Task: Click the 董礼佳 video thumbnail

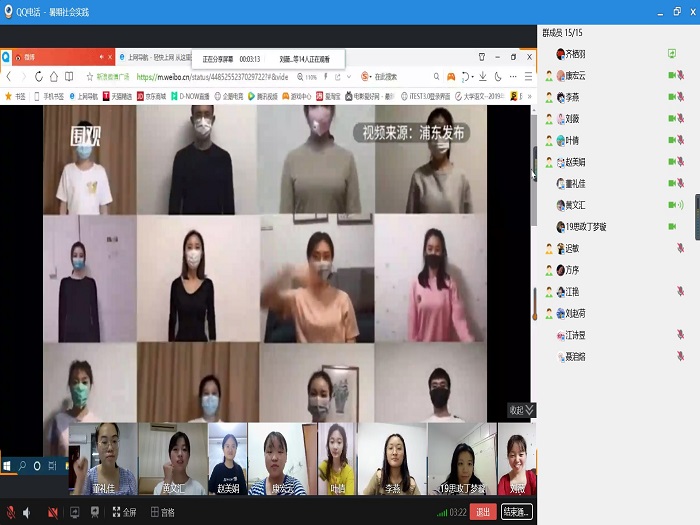Action: coord(103,459)
